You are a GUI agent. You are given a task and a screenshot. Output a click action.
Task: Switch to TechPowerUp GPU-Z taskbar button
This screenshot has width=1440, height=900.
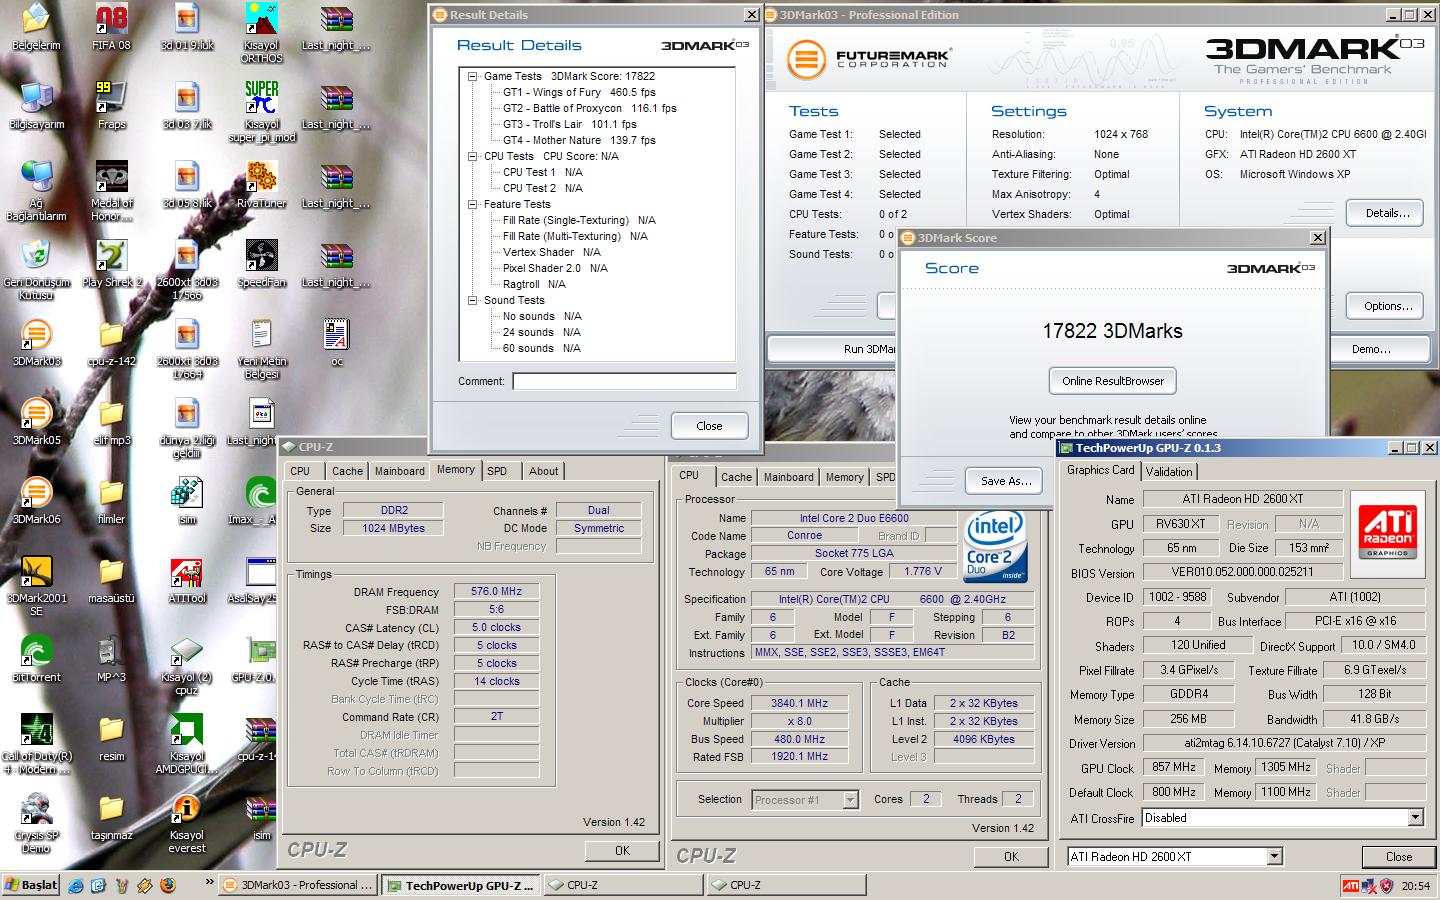462,885
